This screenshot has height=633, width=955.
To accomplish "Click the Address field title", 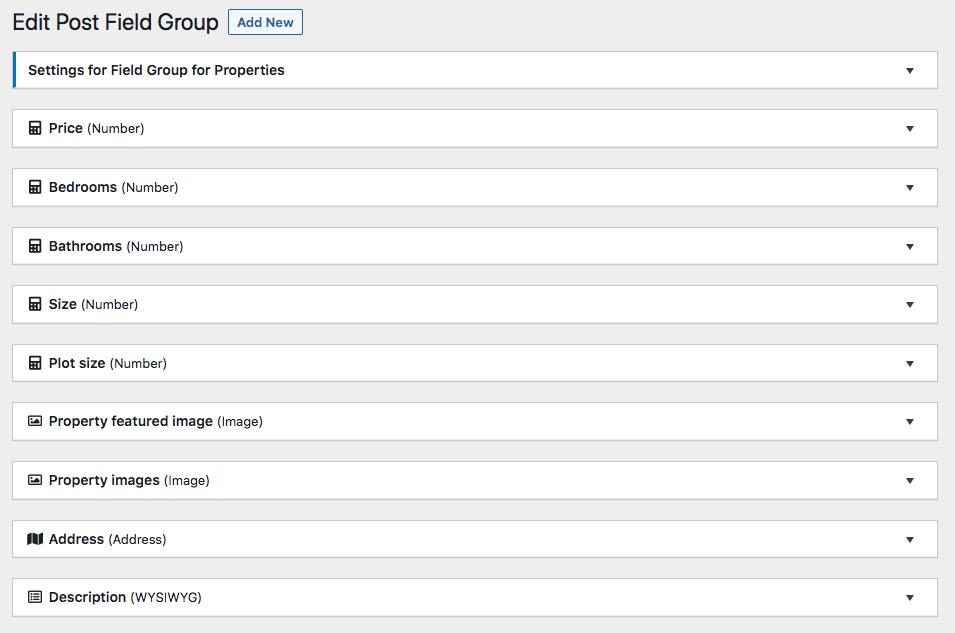I will click(76, 539).
